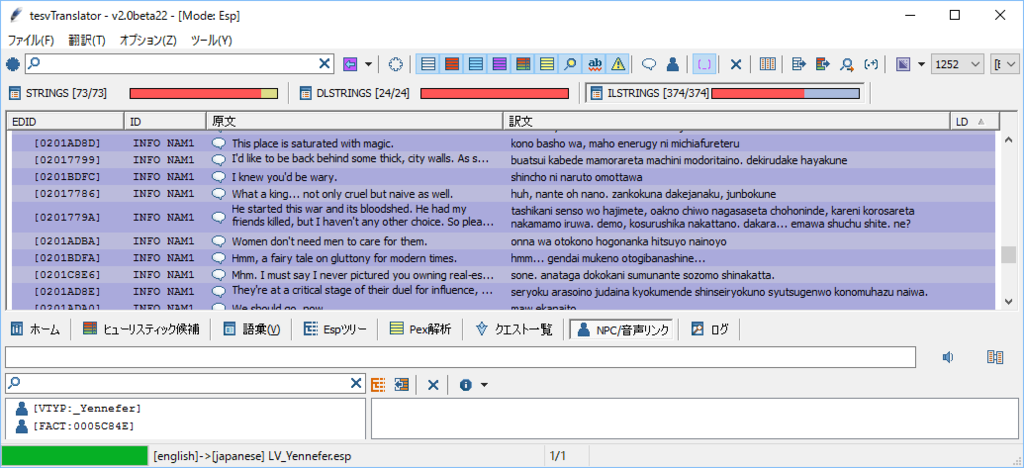Click the dotted circle target icon
This screenshot has height=468, width=1024.
395,64
